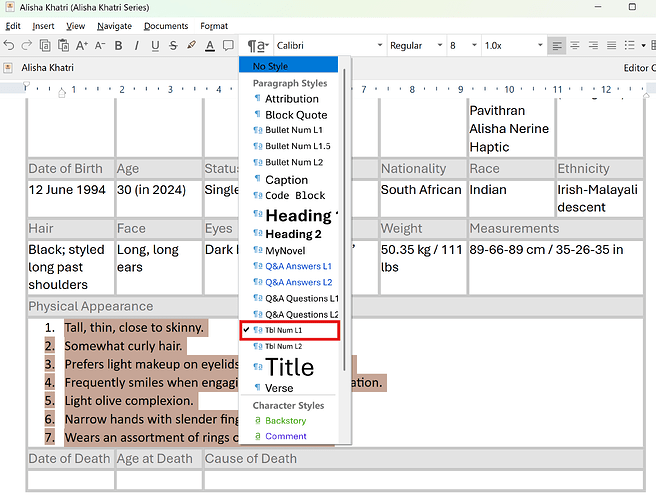Screen dimensions: 656x500
Task: Center align the text
Action: 575,45
